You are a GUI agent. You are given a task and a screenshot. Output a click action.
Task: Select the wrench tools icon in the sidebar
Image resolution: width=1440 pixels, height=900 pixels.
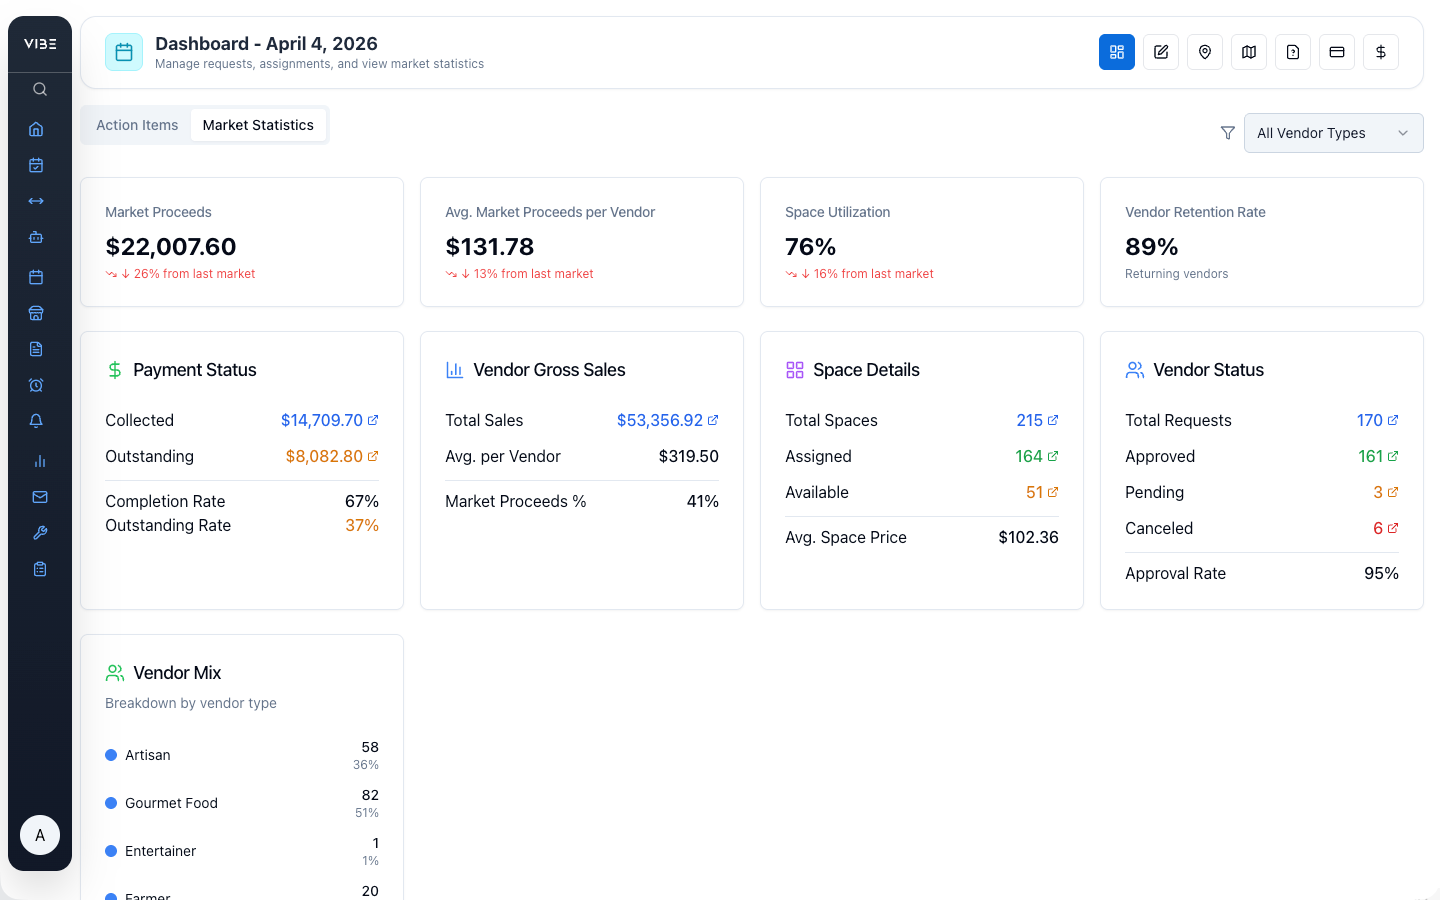click(x=40, y=532)
